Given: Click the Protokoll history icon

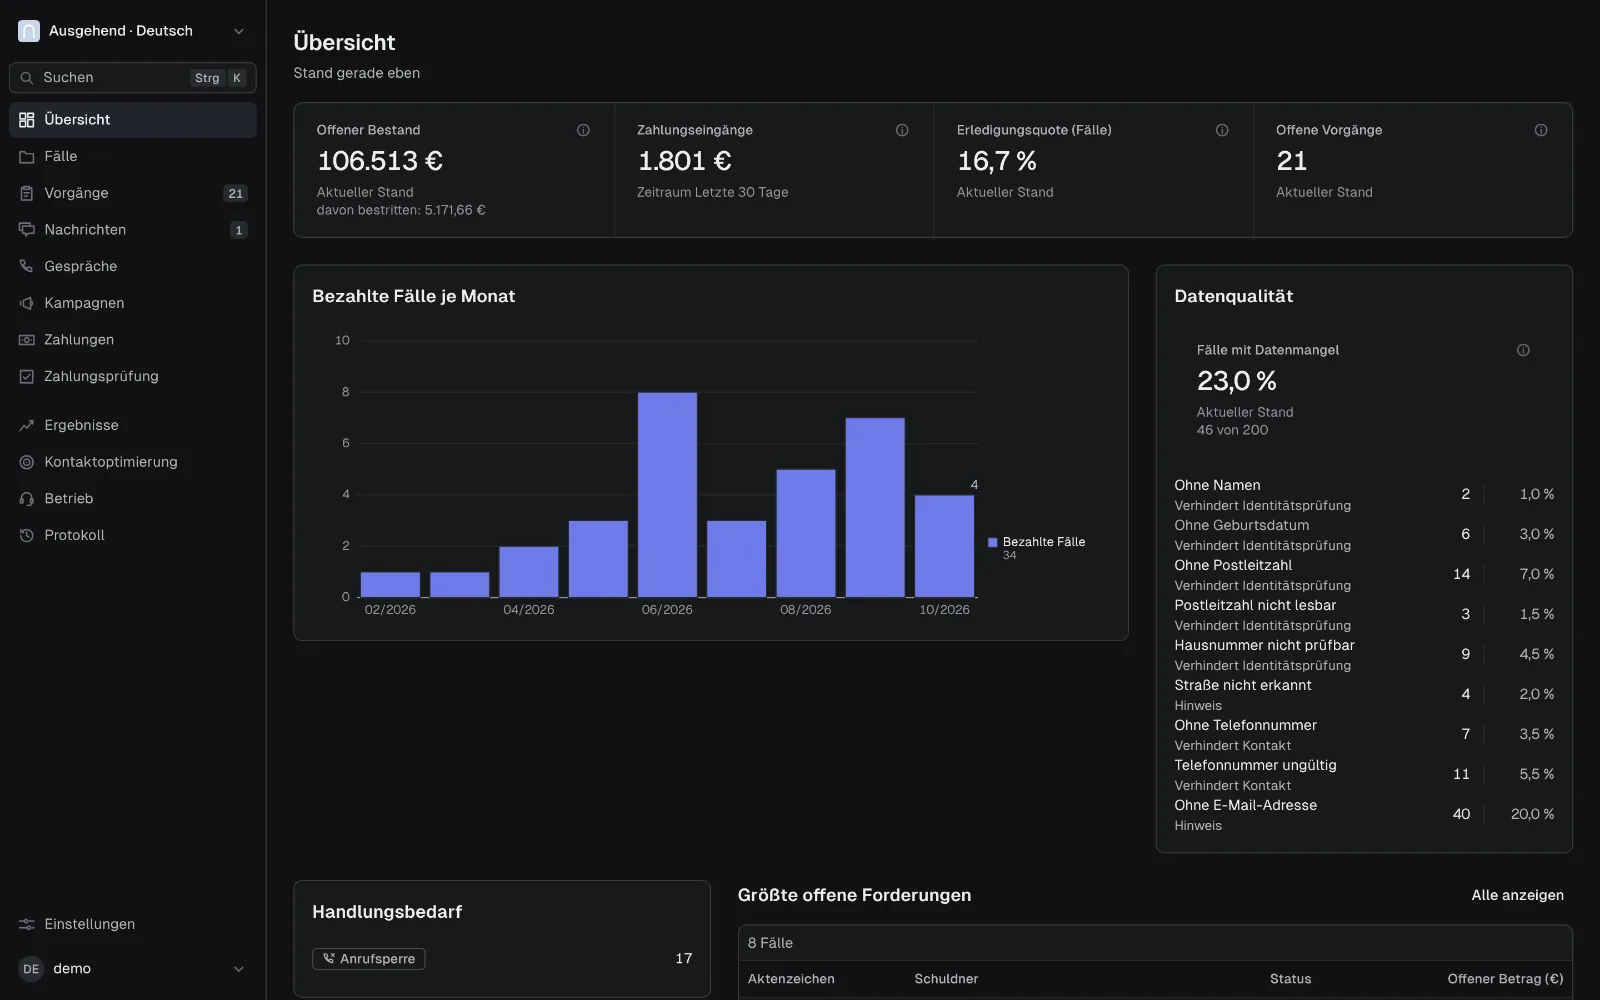Looking at the screenshot, I should pyautogui.click(x=27, y=536).
